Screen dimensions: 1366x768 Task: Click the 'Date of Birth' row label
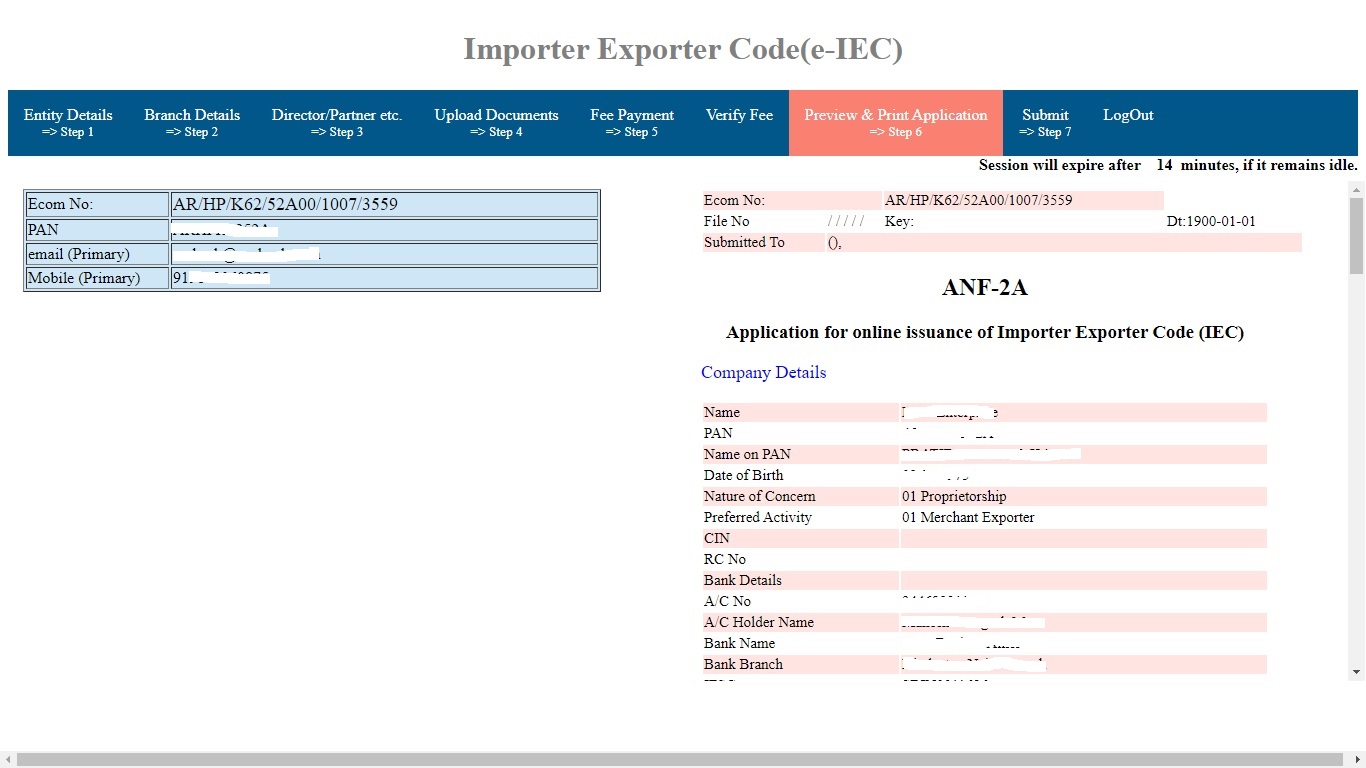tap(743, 475)
